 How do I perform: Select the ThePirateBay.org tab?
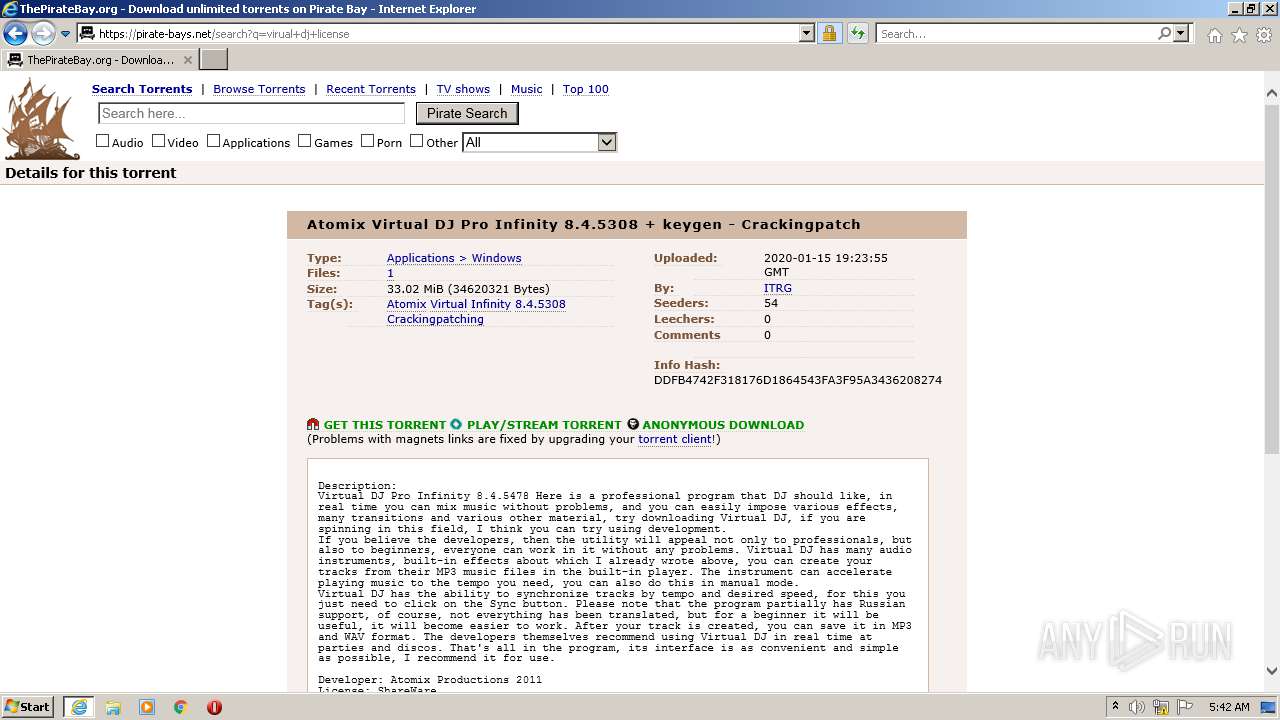[100, 60]
